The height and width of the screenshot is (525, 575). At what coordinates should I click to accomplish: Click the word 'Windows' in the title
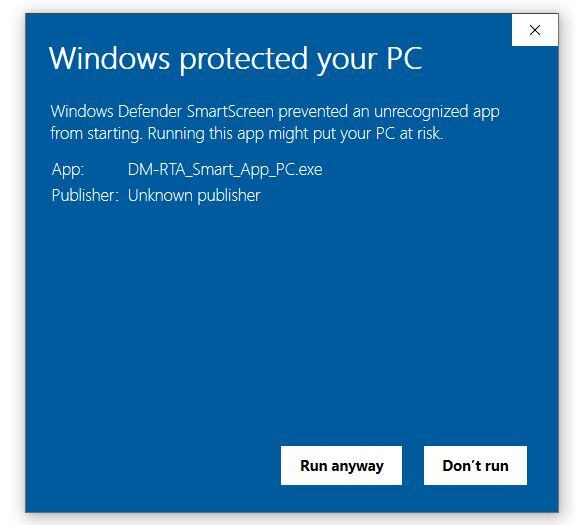tap(110, 58)
